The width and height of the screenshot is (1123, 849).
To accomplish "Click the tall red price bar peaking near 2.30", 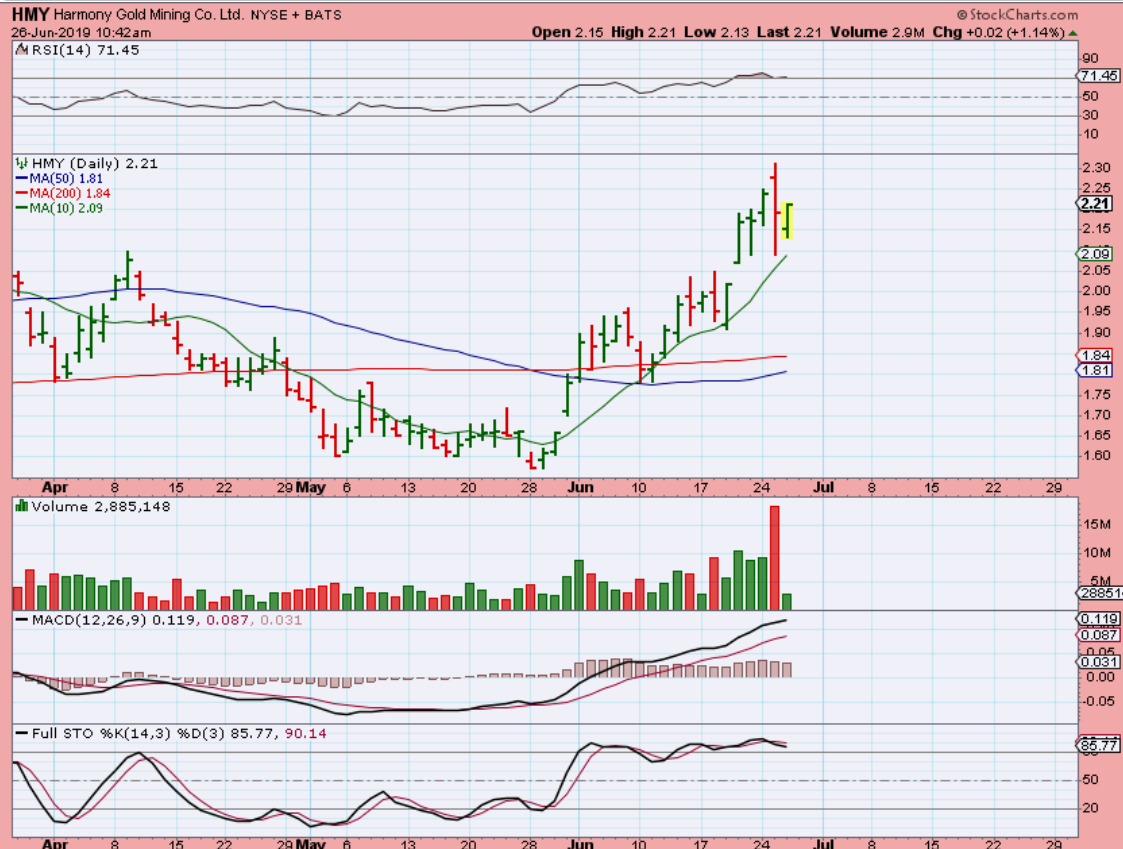I will 776,209.
